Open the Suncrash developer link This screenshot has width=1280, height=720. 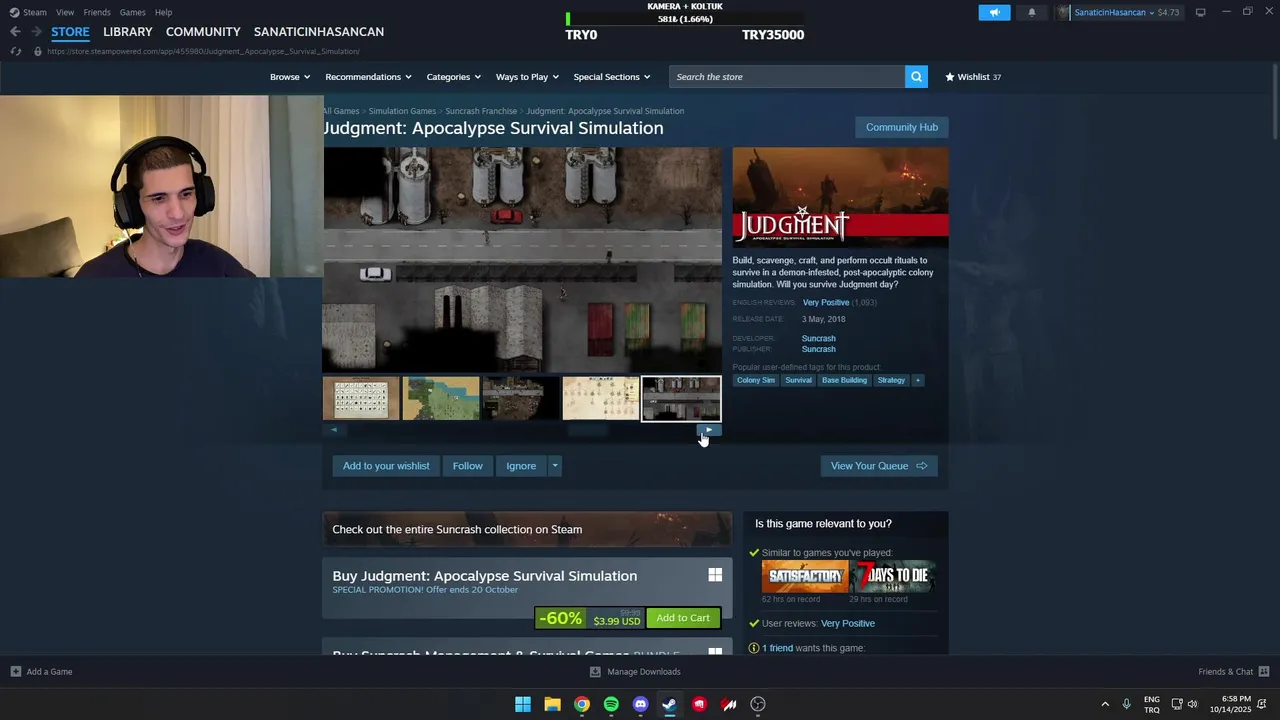pos(818,338)
